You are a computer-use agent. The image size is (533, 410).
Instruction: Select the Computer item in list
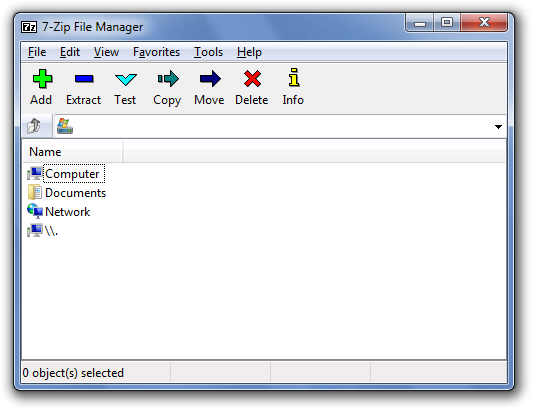72,174
